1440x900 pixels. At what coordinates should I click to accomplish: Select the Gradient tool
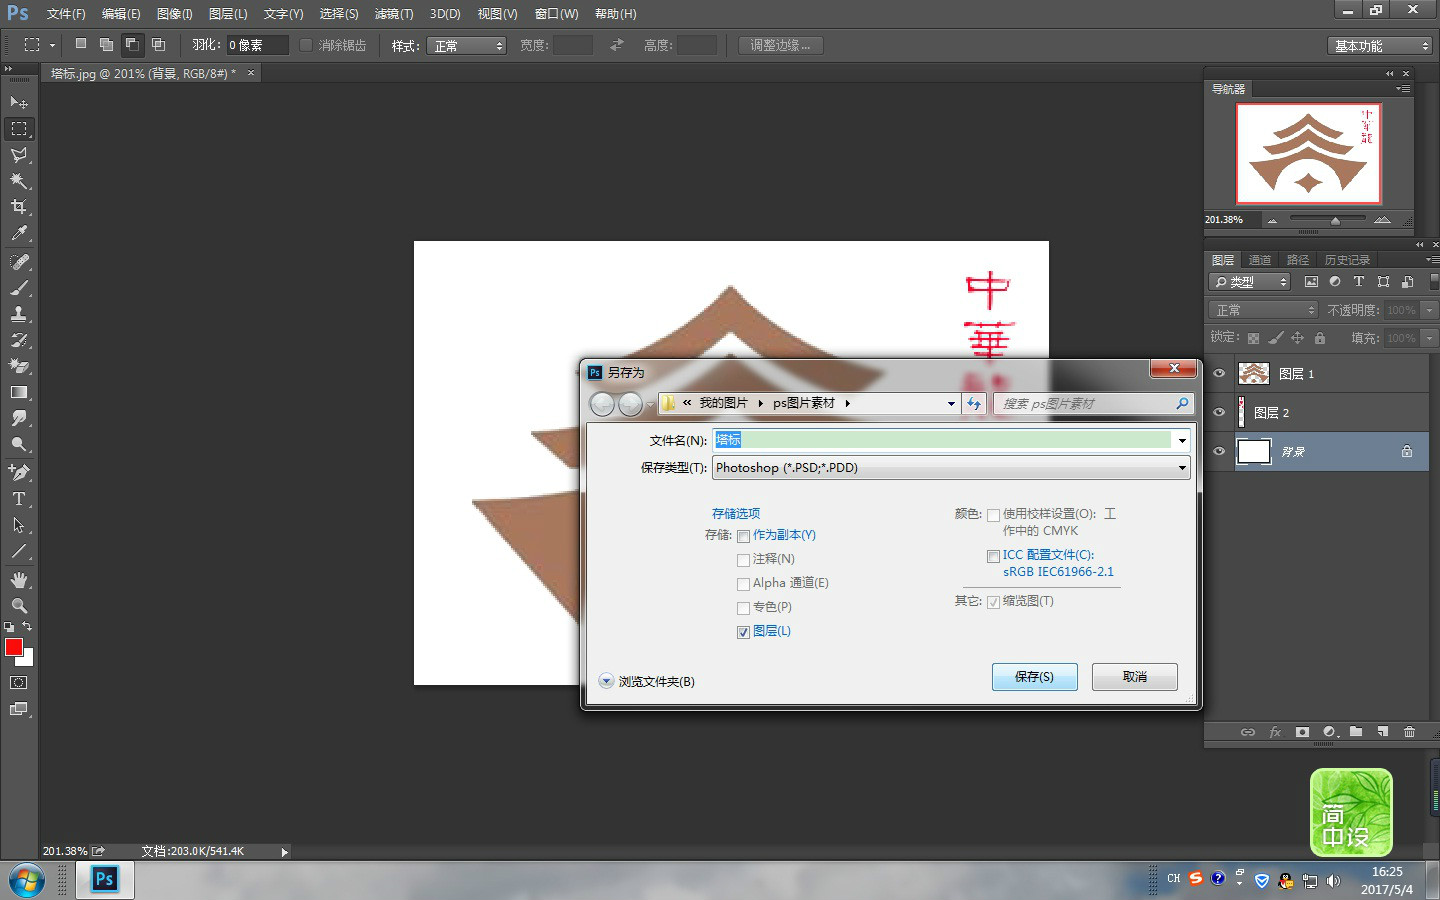coord(19,393)
